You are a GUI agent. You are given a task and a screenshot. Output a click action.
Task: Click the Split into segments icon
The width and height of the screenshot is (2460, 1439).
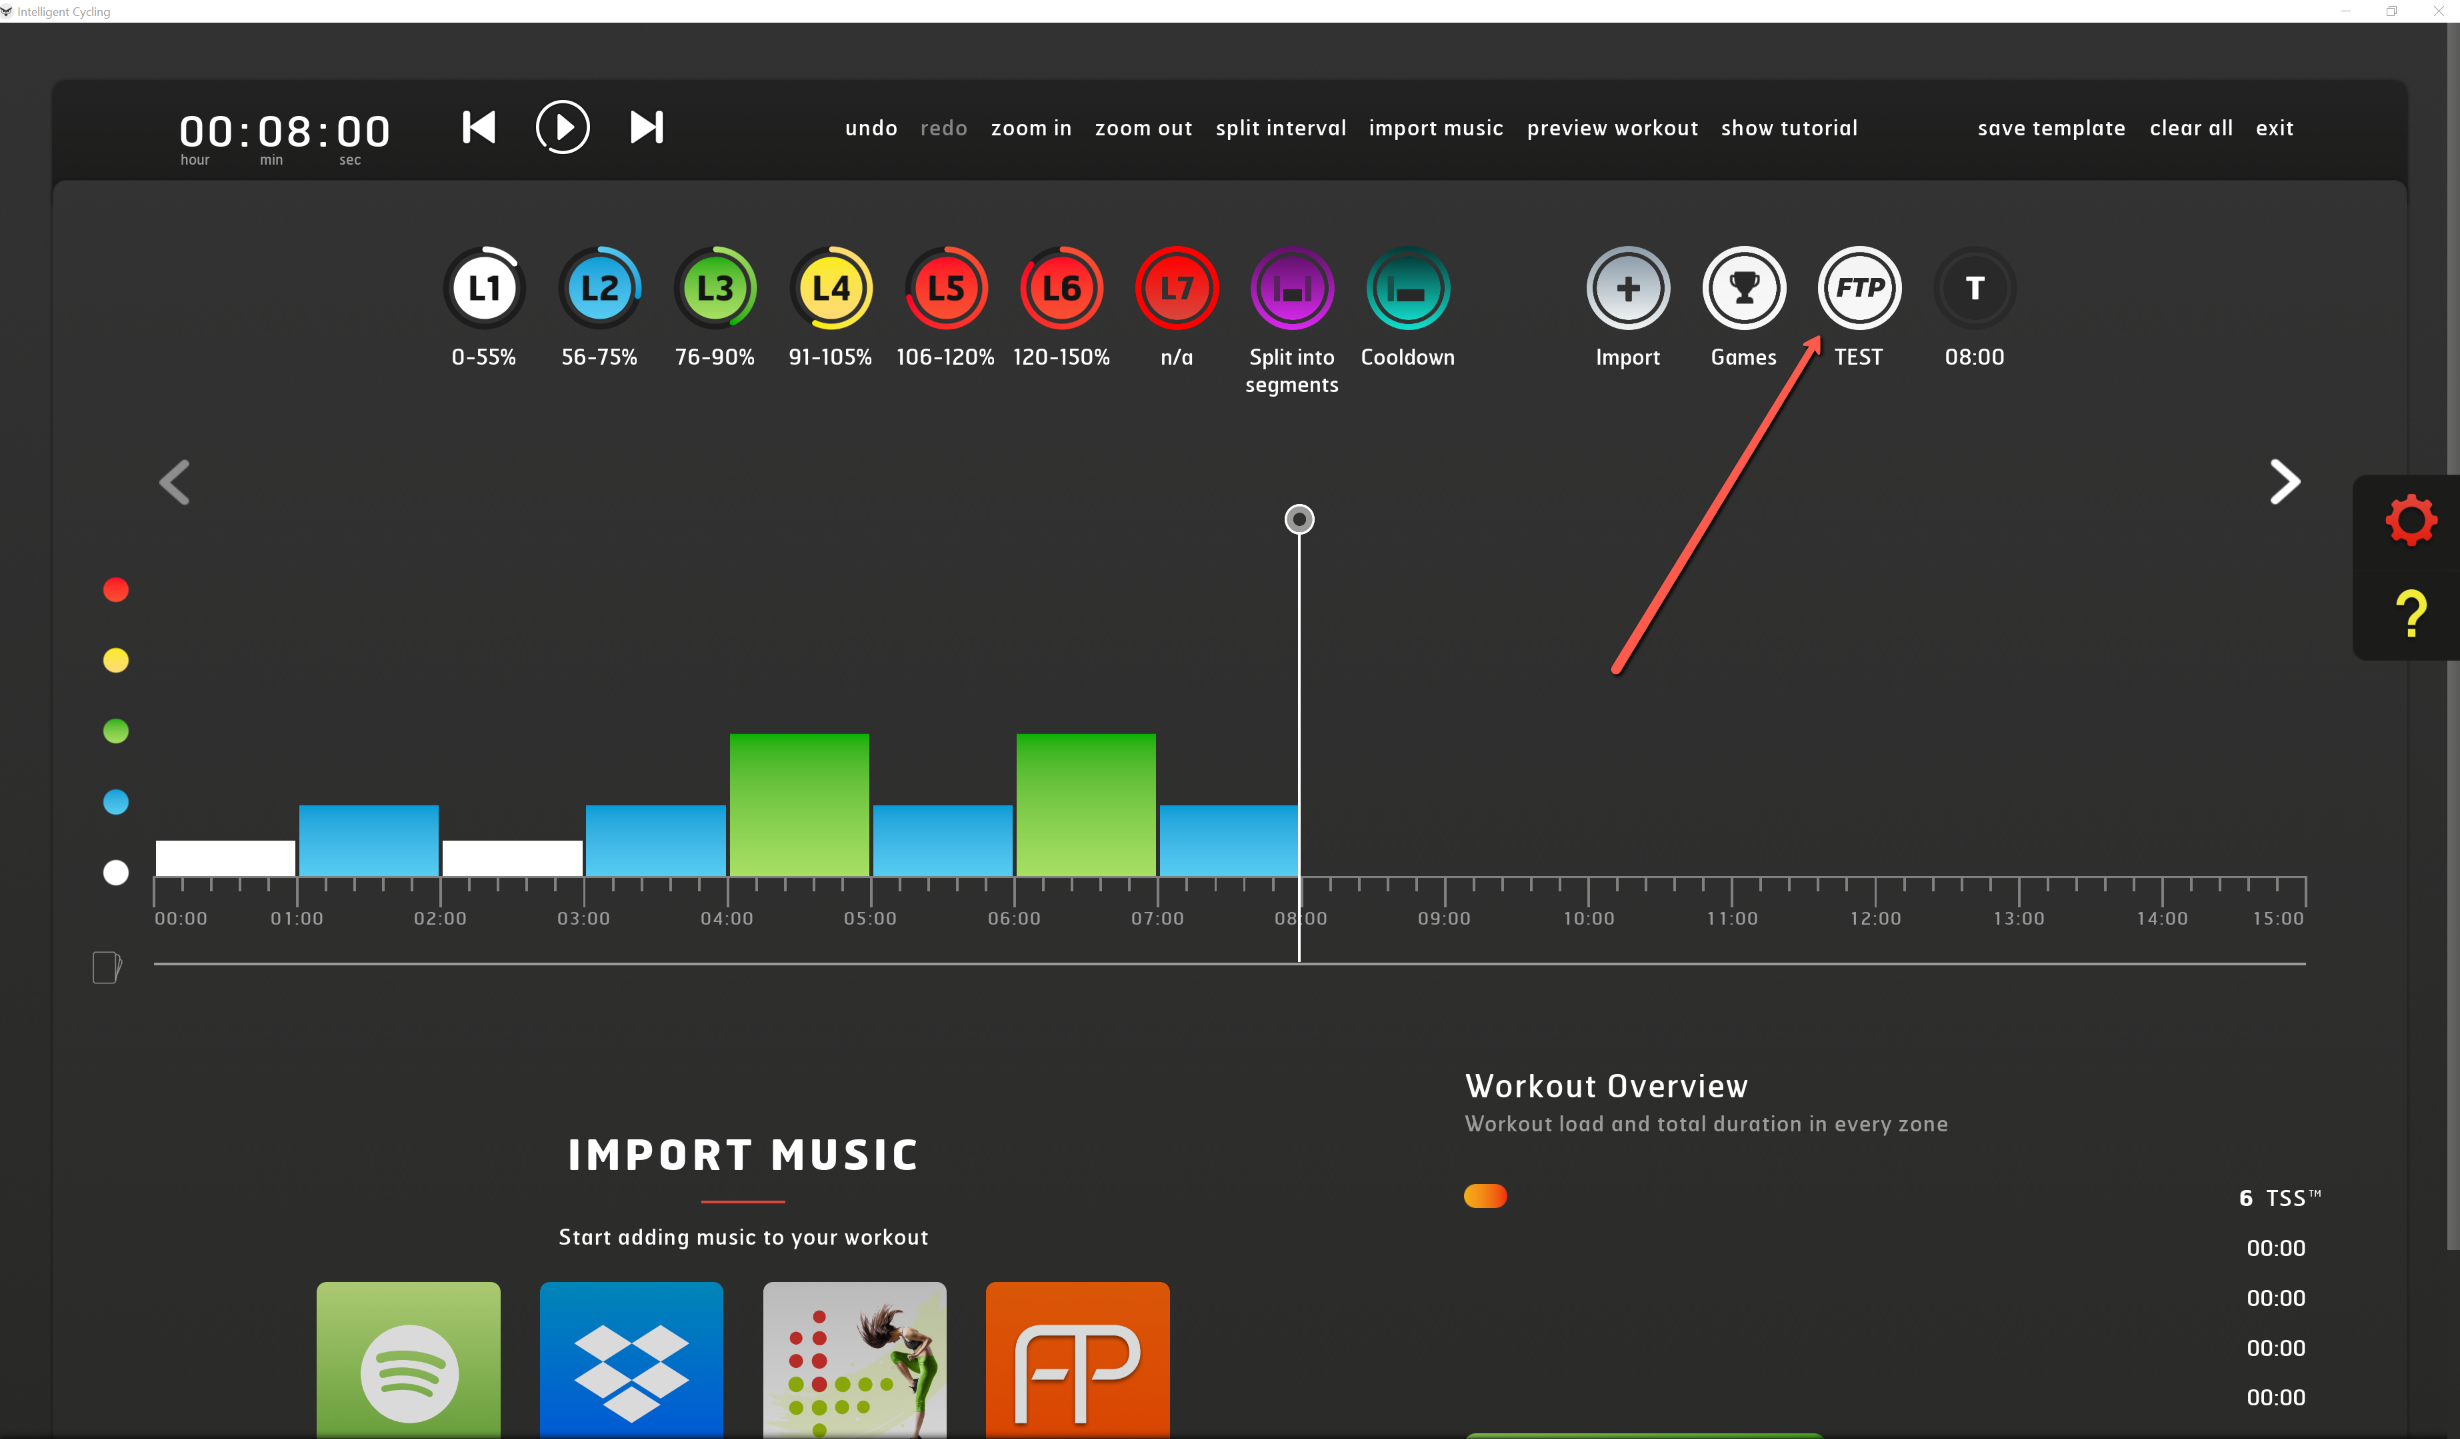pyautogui.click(x=1291, y=289)
